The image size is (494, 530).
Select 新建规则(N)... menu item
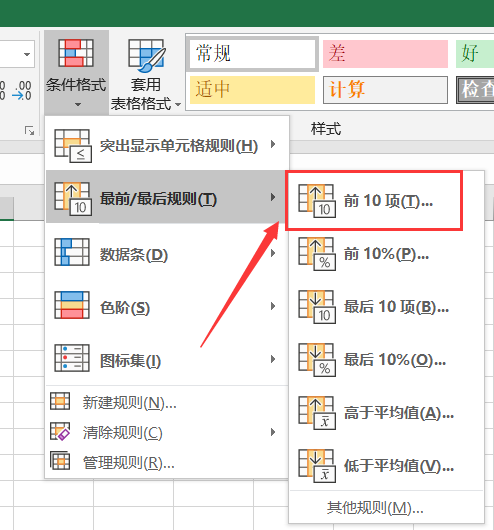coord(167,402)
